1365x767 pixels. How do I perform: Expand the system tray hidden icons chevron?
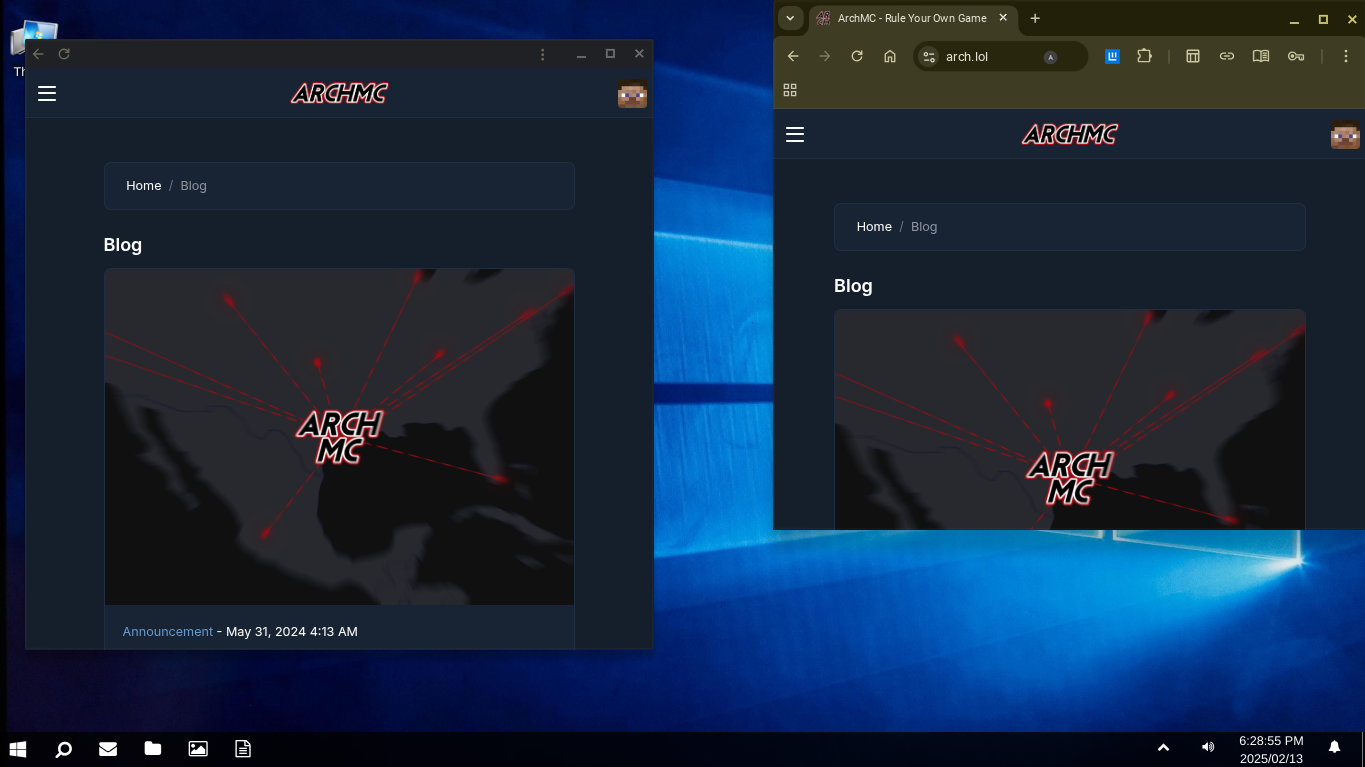tap(1163, 747)
